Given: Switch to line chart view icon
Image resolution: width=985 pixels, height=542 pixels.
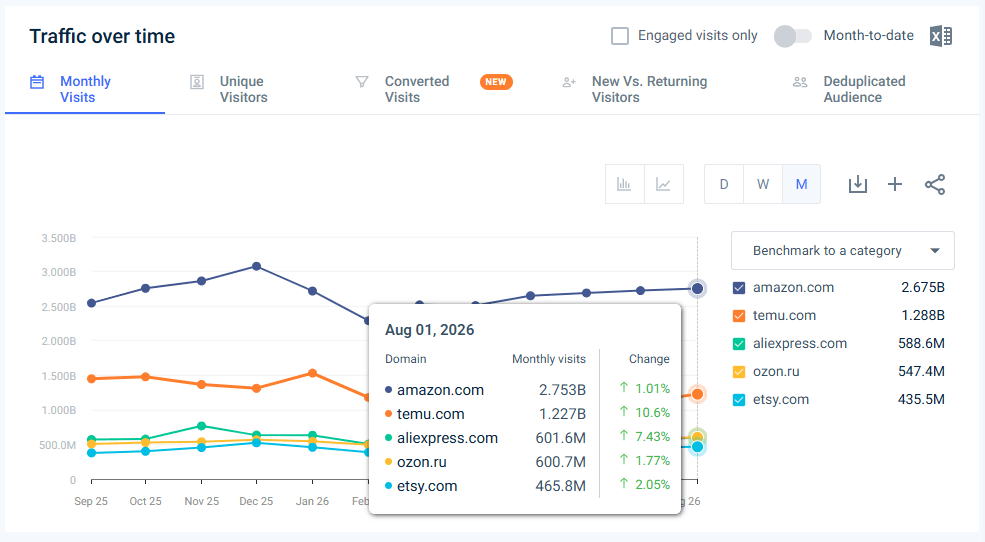Looking at the screenshot, I should point(663,184).
